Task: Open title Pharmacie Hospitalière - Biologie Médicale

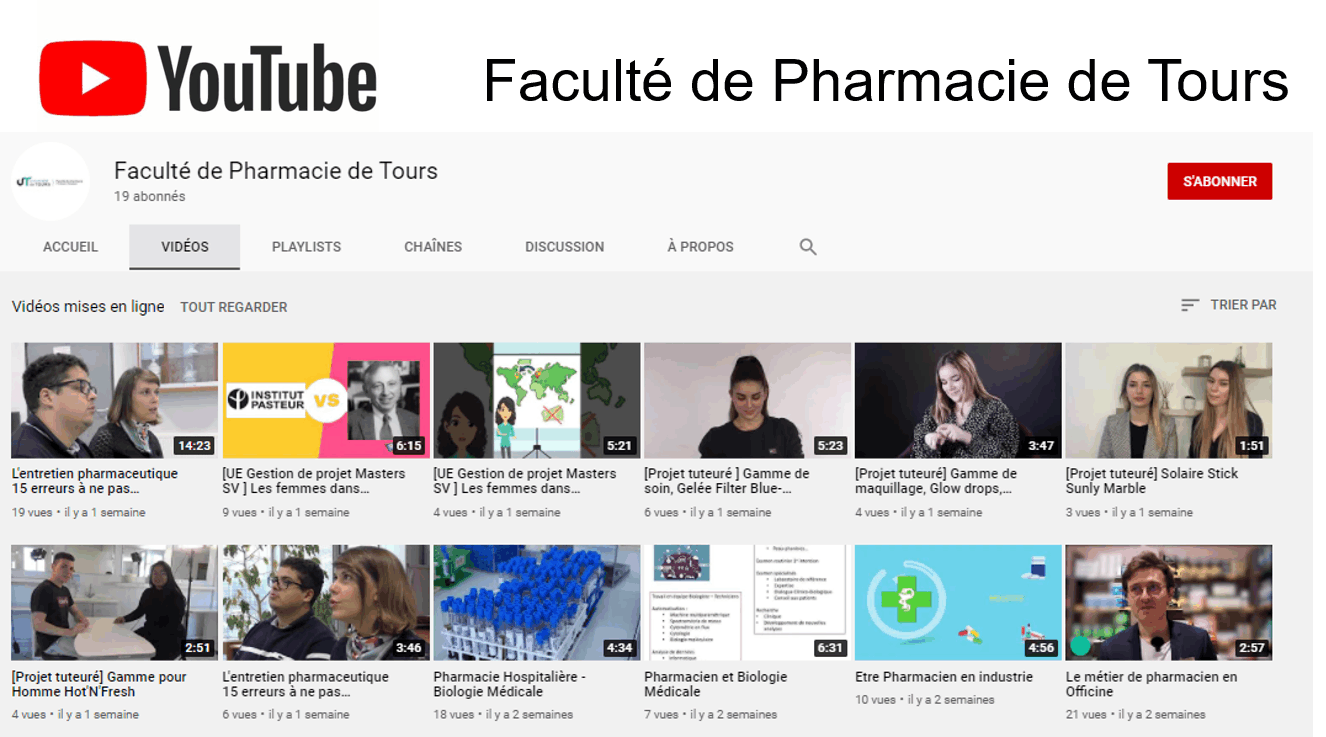Action: [x=510, y=684]
